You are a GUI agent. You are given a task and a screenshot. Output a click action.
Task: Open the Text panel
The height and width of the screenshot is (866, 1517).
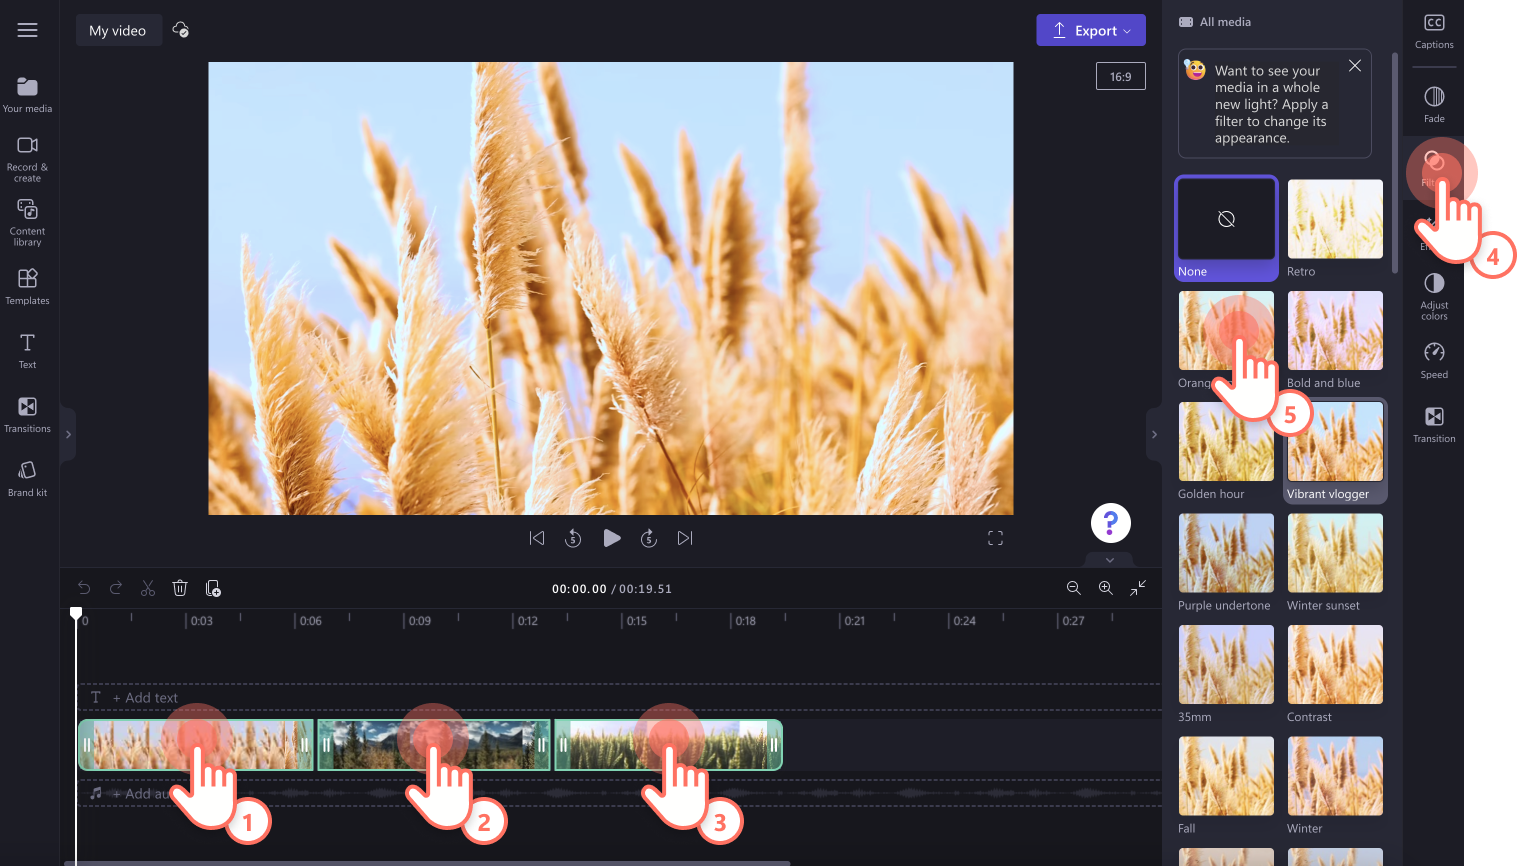coord(27,350)
